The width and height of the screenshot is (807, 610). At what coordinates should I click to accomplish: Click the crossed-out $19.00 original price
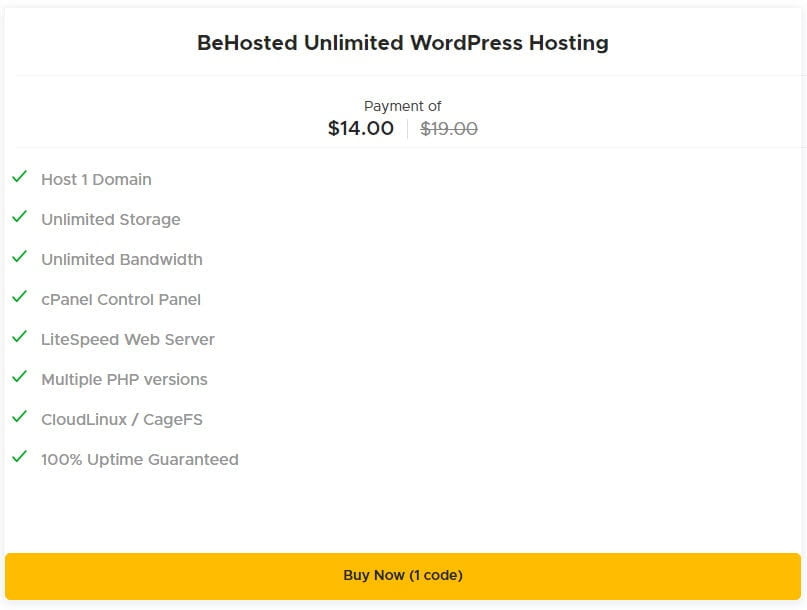pyautogui.click(x=446, y=128)
